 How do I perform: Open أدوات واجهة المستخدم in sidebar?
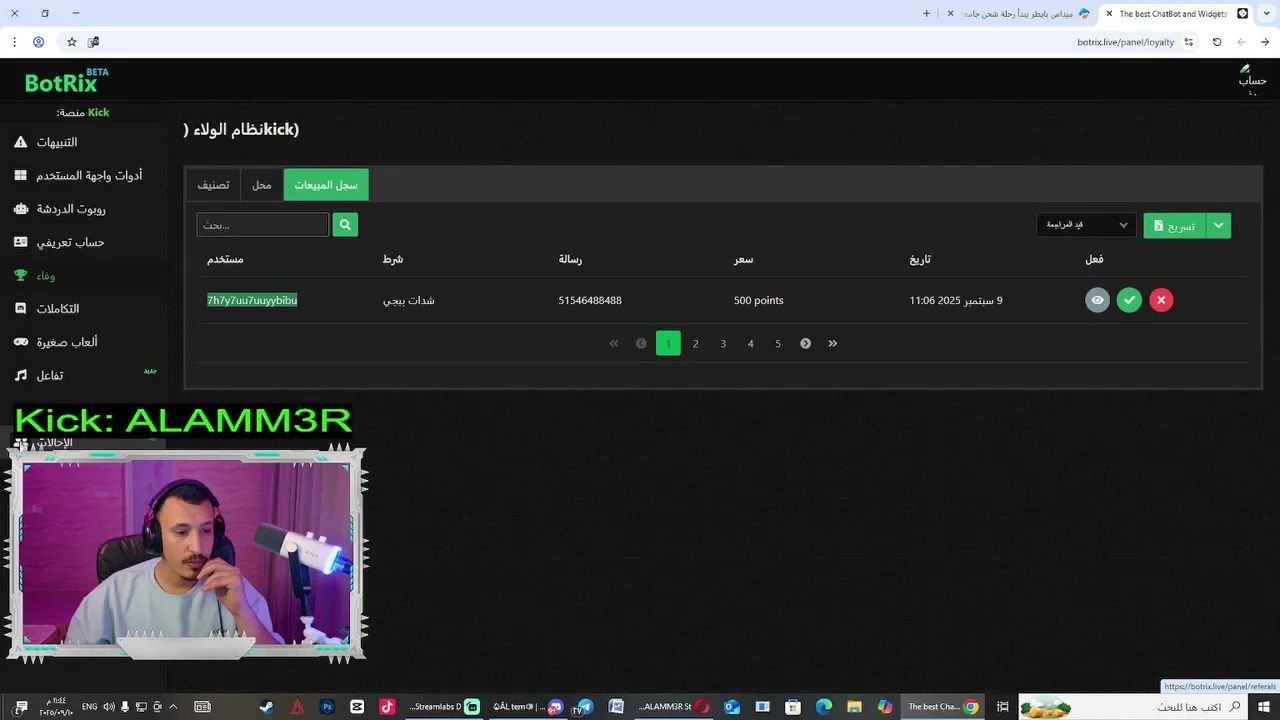coord(89,175)
